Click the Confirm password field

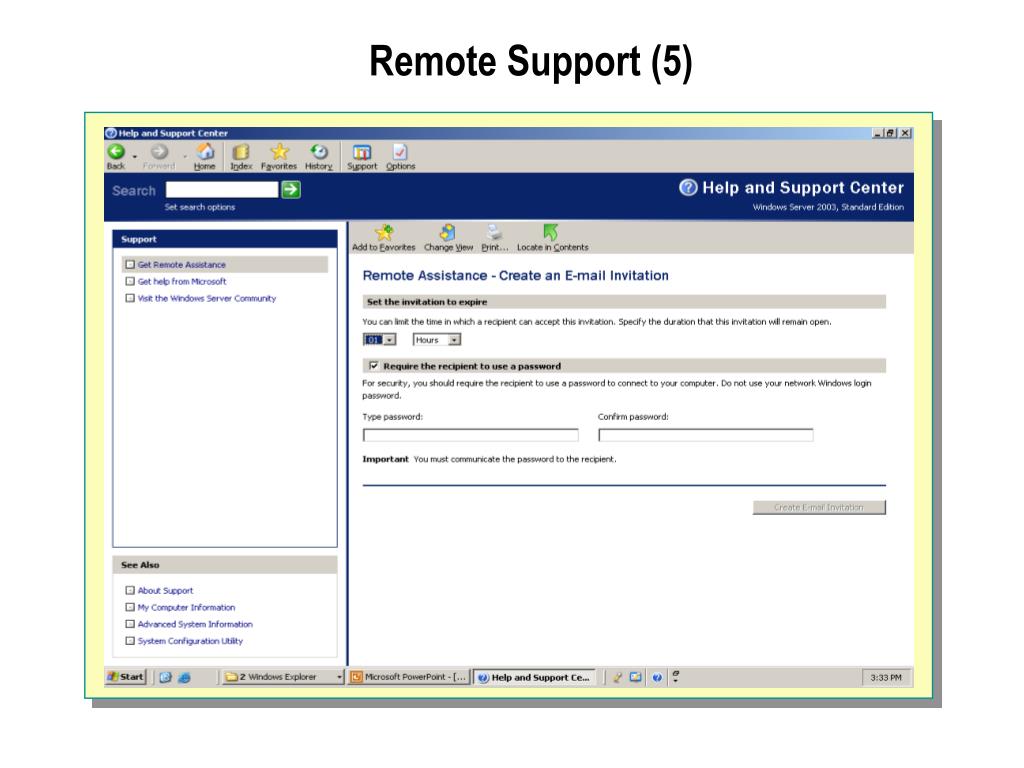[x=706, y=435]
